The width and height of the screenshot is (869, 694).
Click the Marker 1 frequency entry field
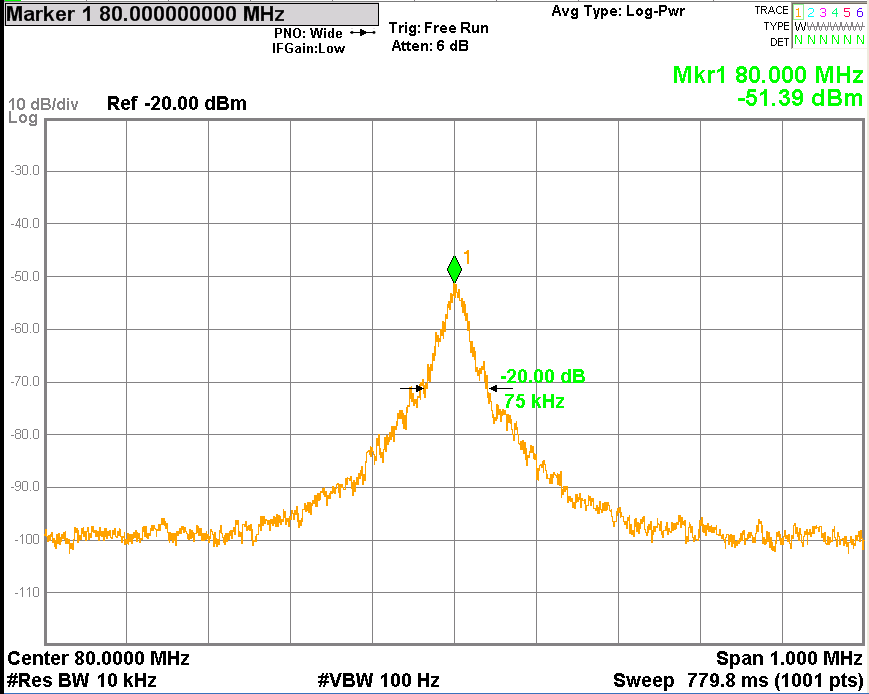point(190,14)
